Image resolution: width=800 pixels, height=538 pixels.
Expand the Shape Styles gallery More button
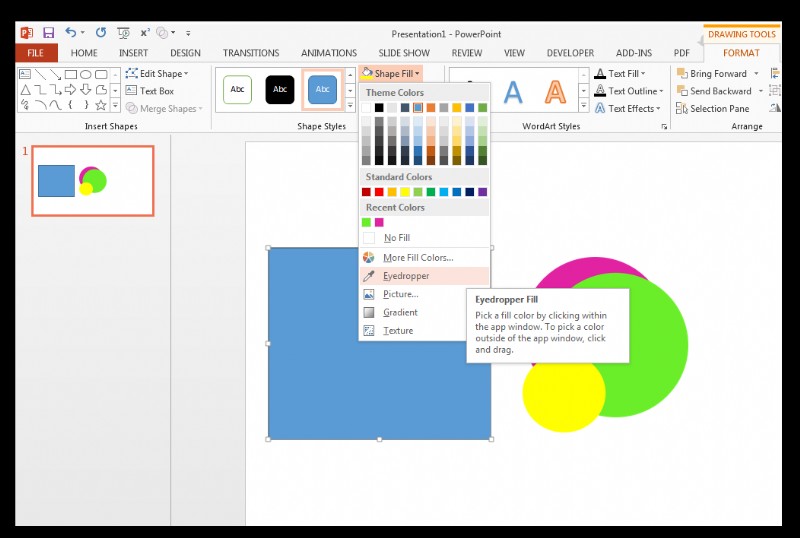[350, 106]
